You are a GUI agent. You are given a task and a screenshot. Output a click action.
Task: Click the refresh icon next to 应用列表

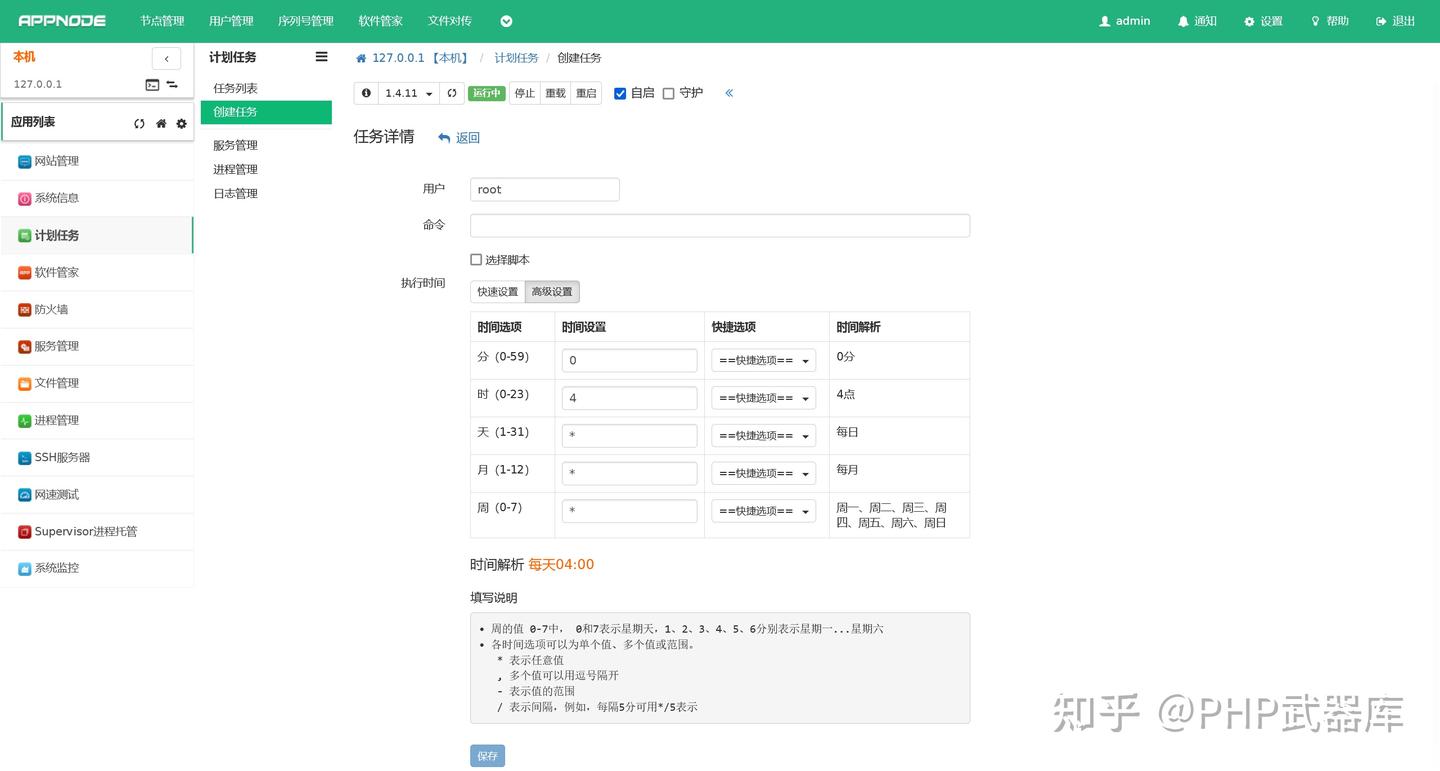point(139,122)
